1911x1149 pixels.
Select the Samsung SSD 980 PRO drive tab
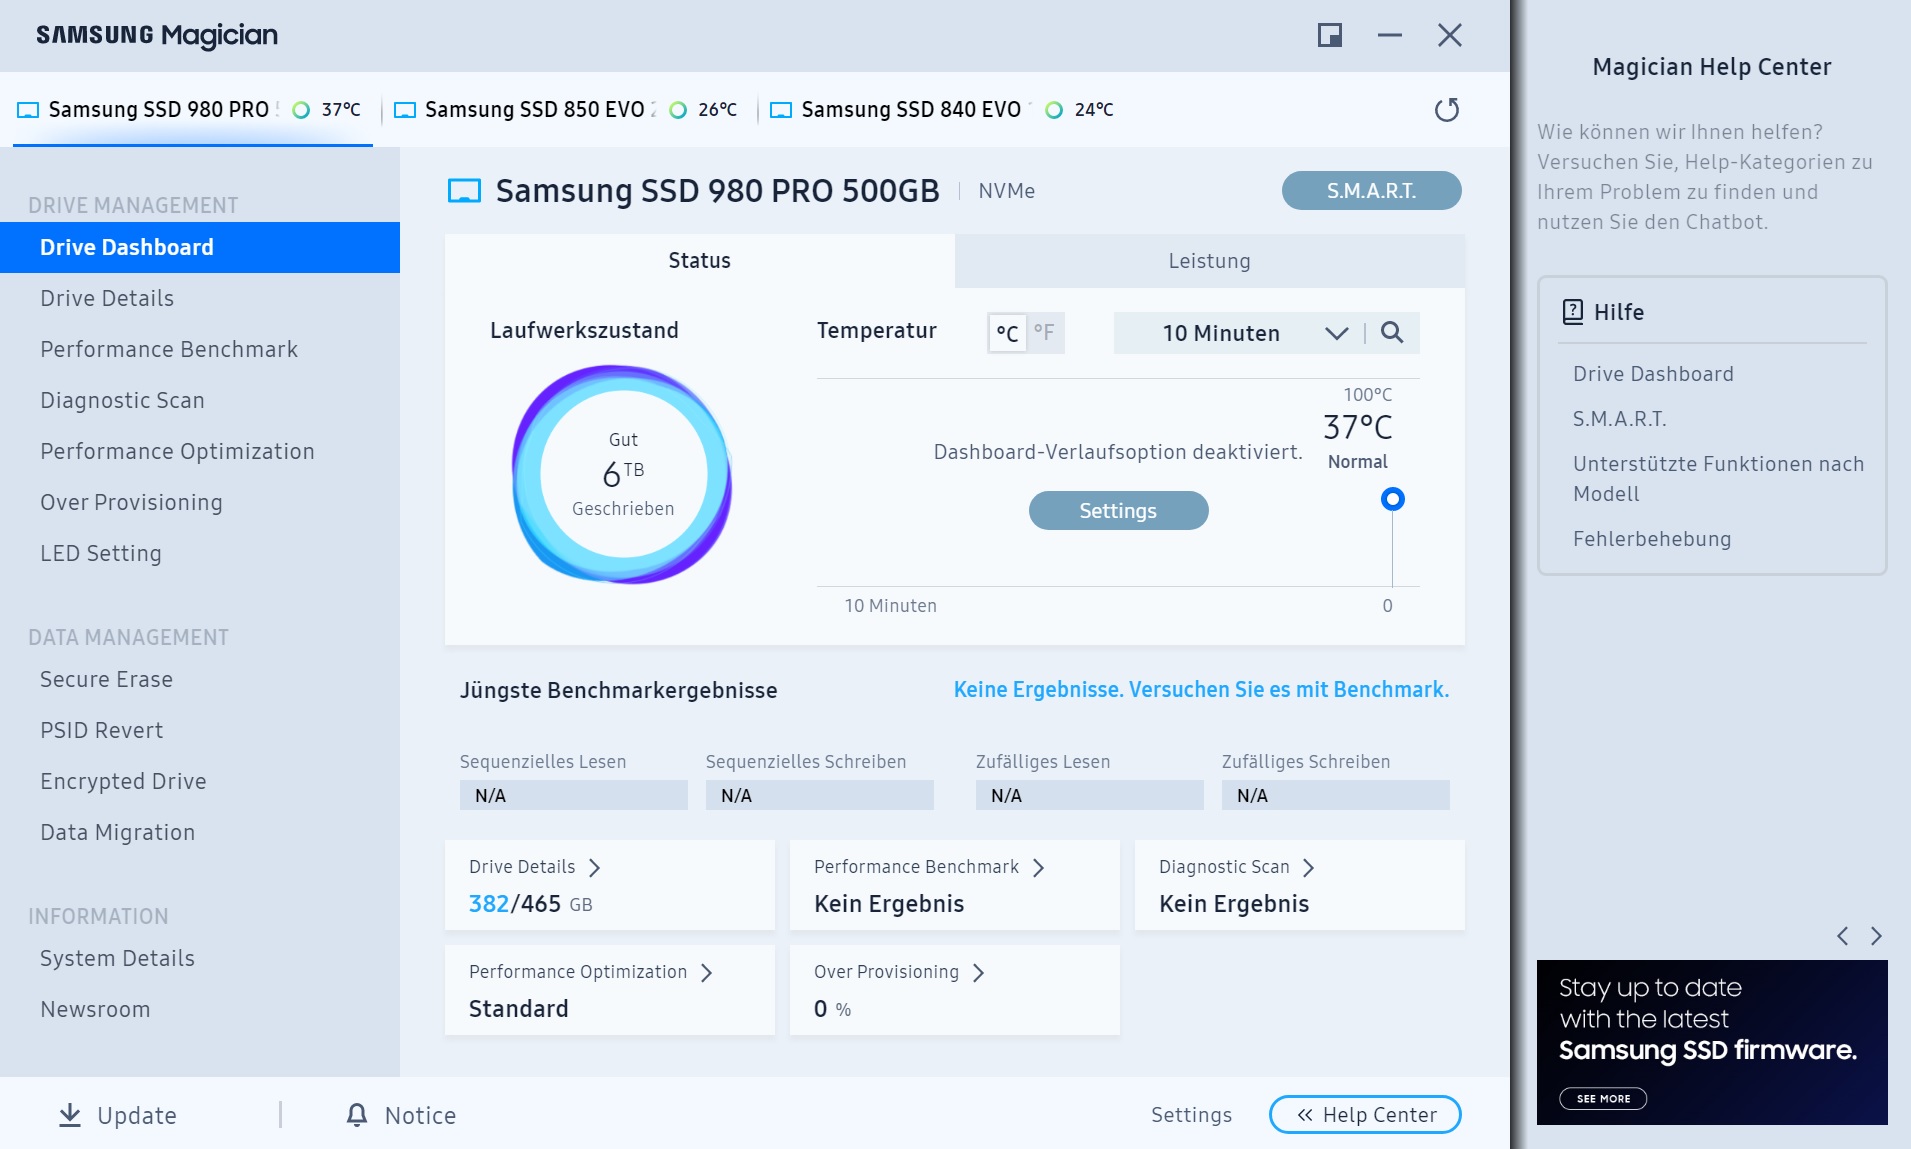pos(192,109)
